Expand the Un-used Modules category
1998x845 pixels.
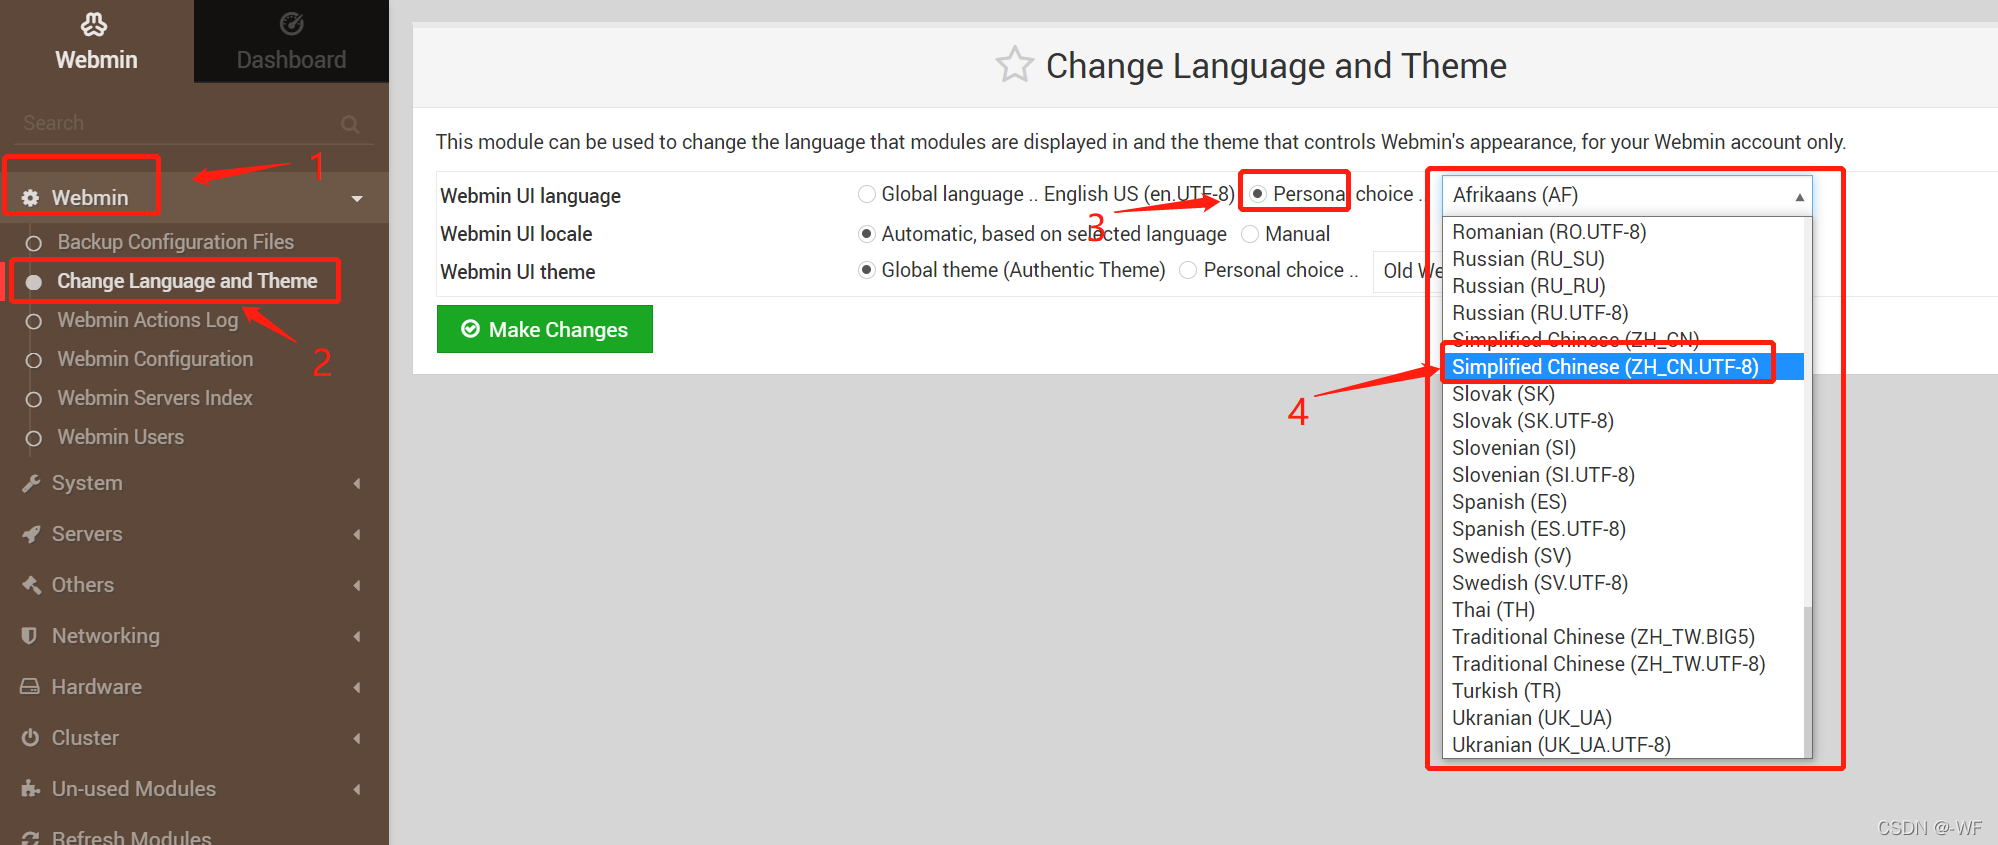point(357,789)
